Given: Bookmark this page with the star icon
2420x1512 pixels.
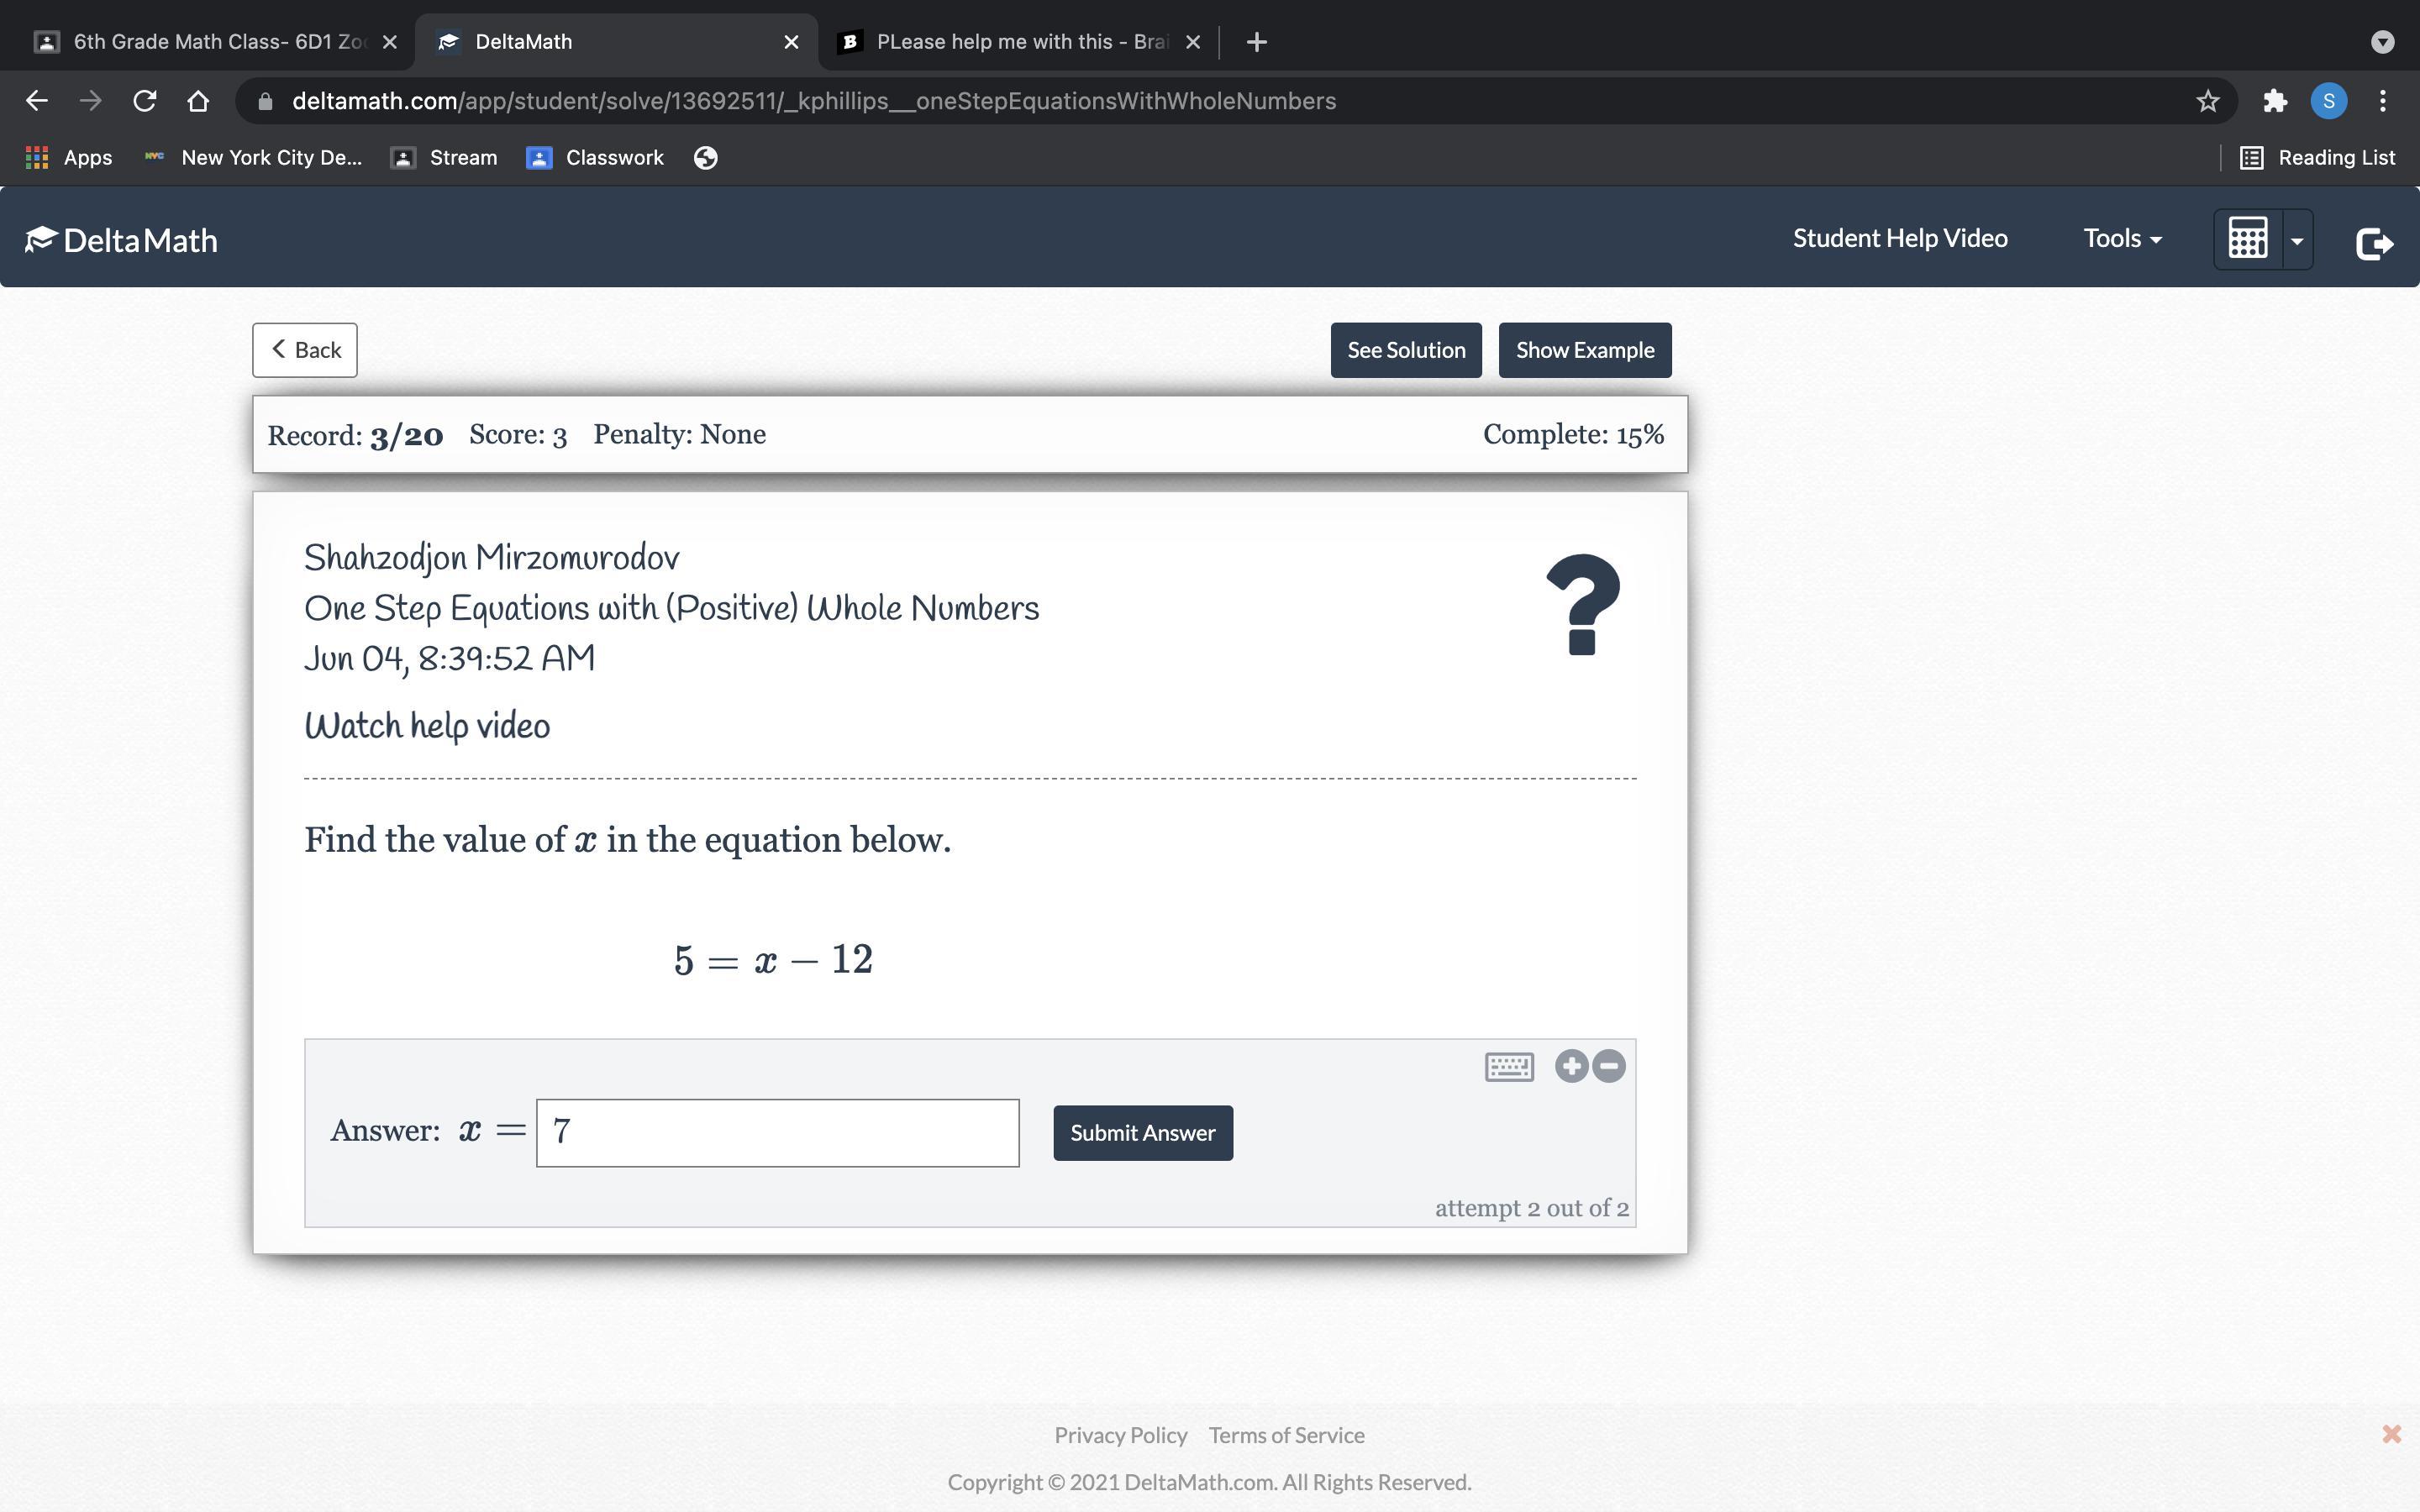Looking at the screenshot, I should (x=2207, y=101).
